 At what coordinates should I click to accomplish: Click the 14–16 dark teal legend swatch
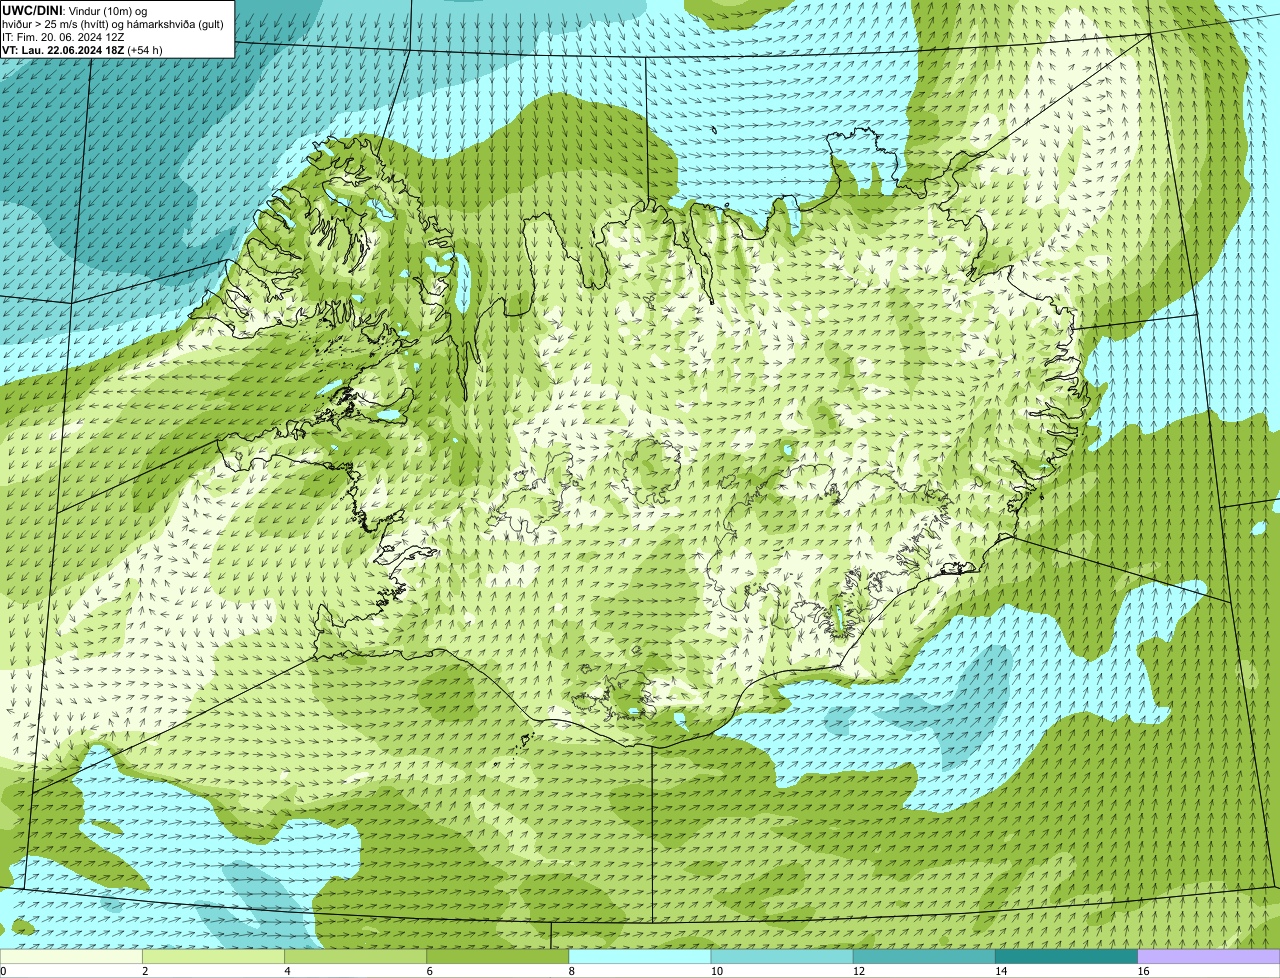click(x=1067, y=956)
